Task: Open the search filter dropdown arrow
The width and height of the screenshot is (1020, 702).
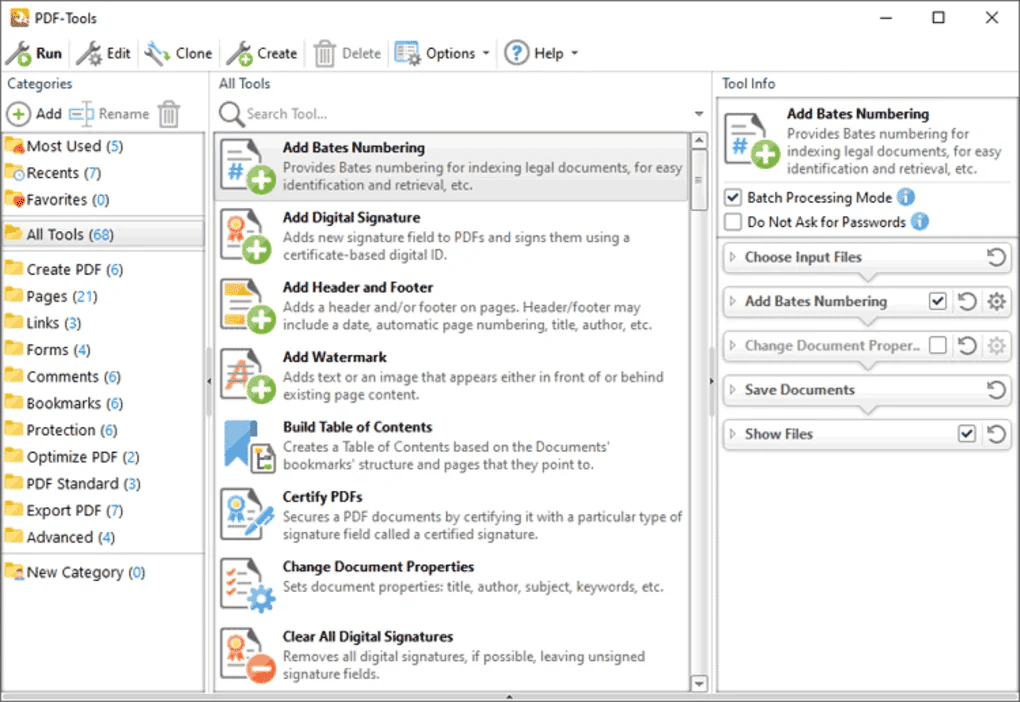Action: coord(699,114)
